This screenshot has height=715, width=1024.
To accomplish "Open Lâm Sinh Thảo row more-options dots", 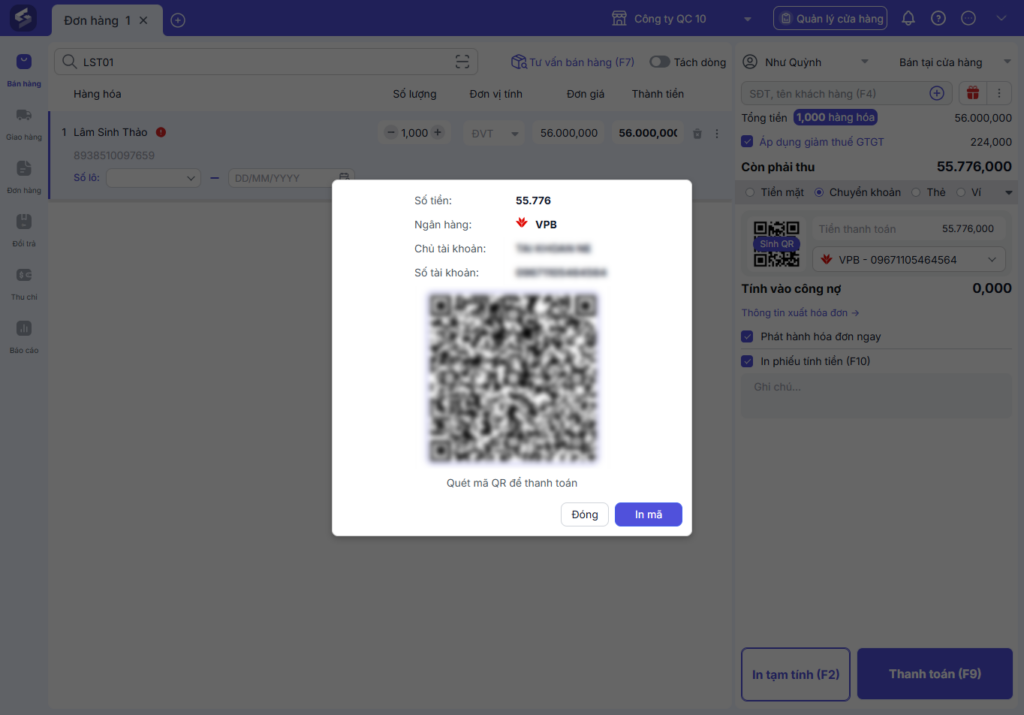I will tap(717, 133).
